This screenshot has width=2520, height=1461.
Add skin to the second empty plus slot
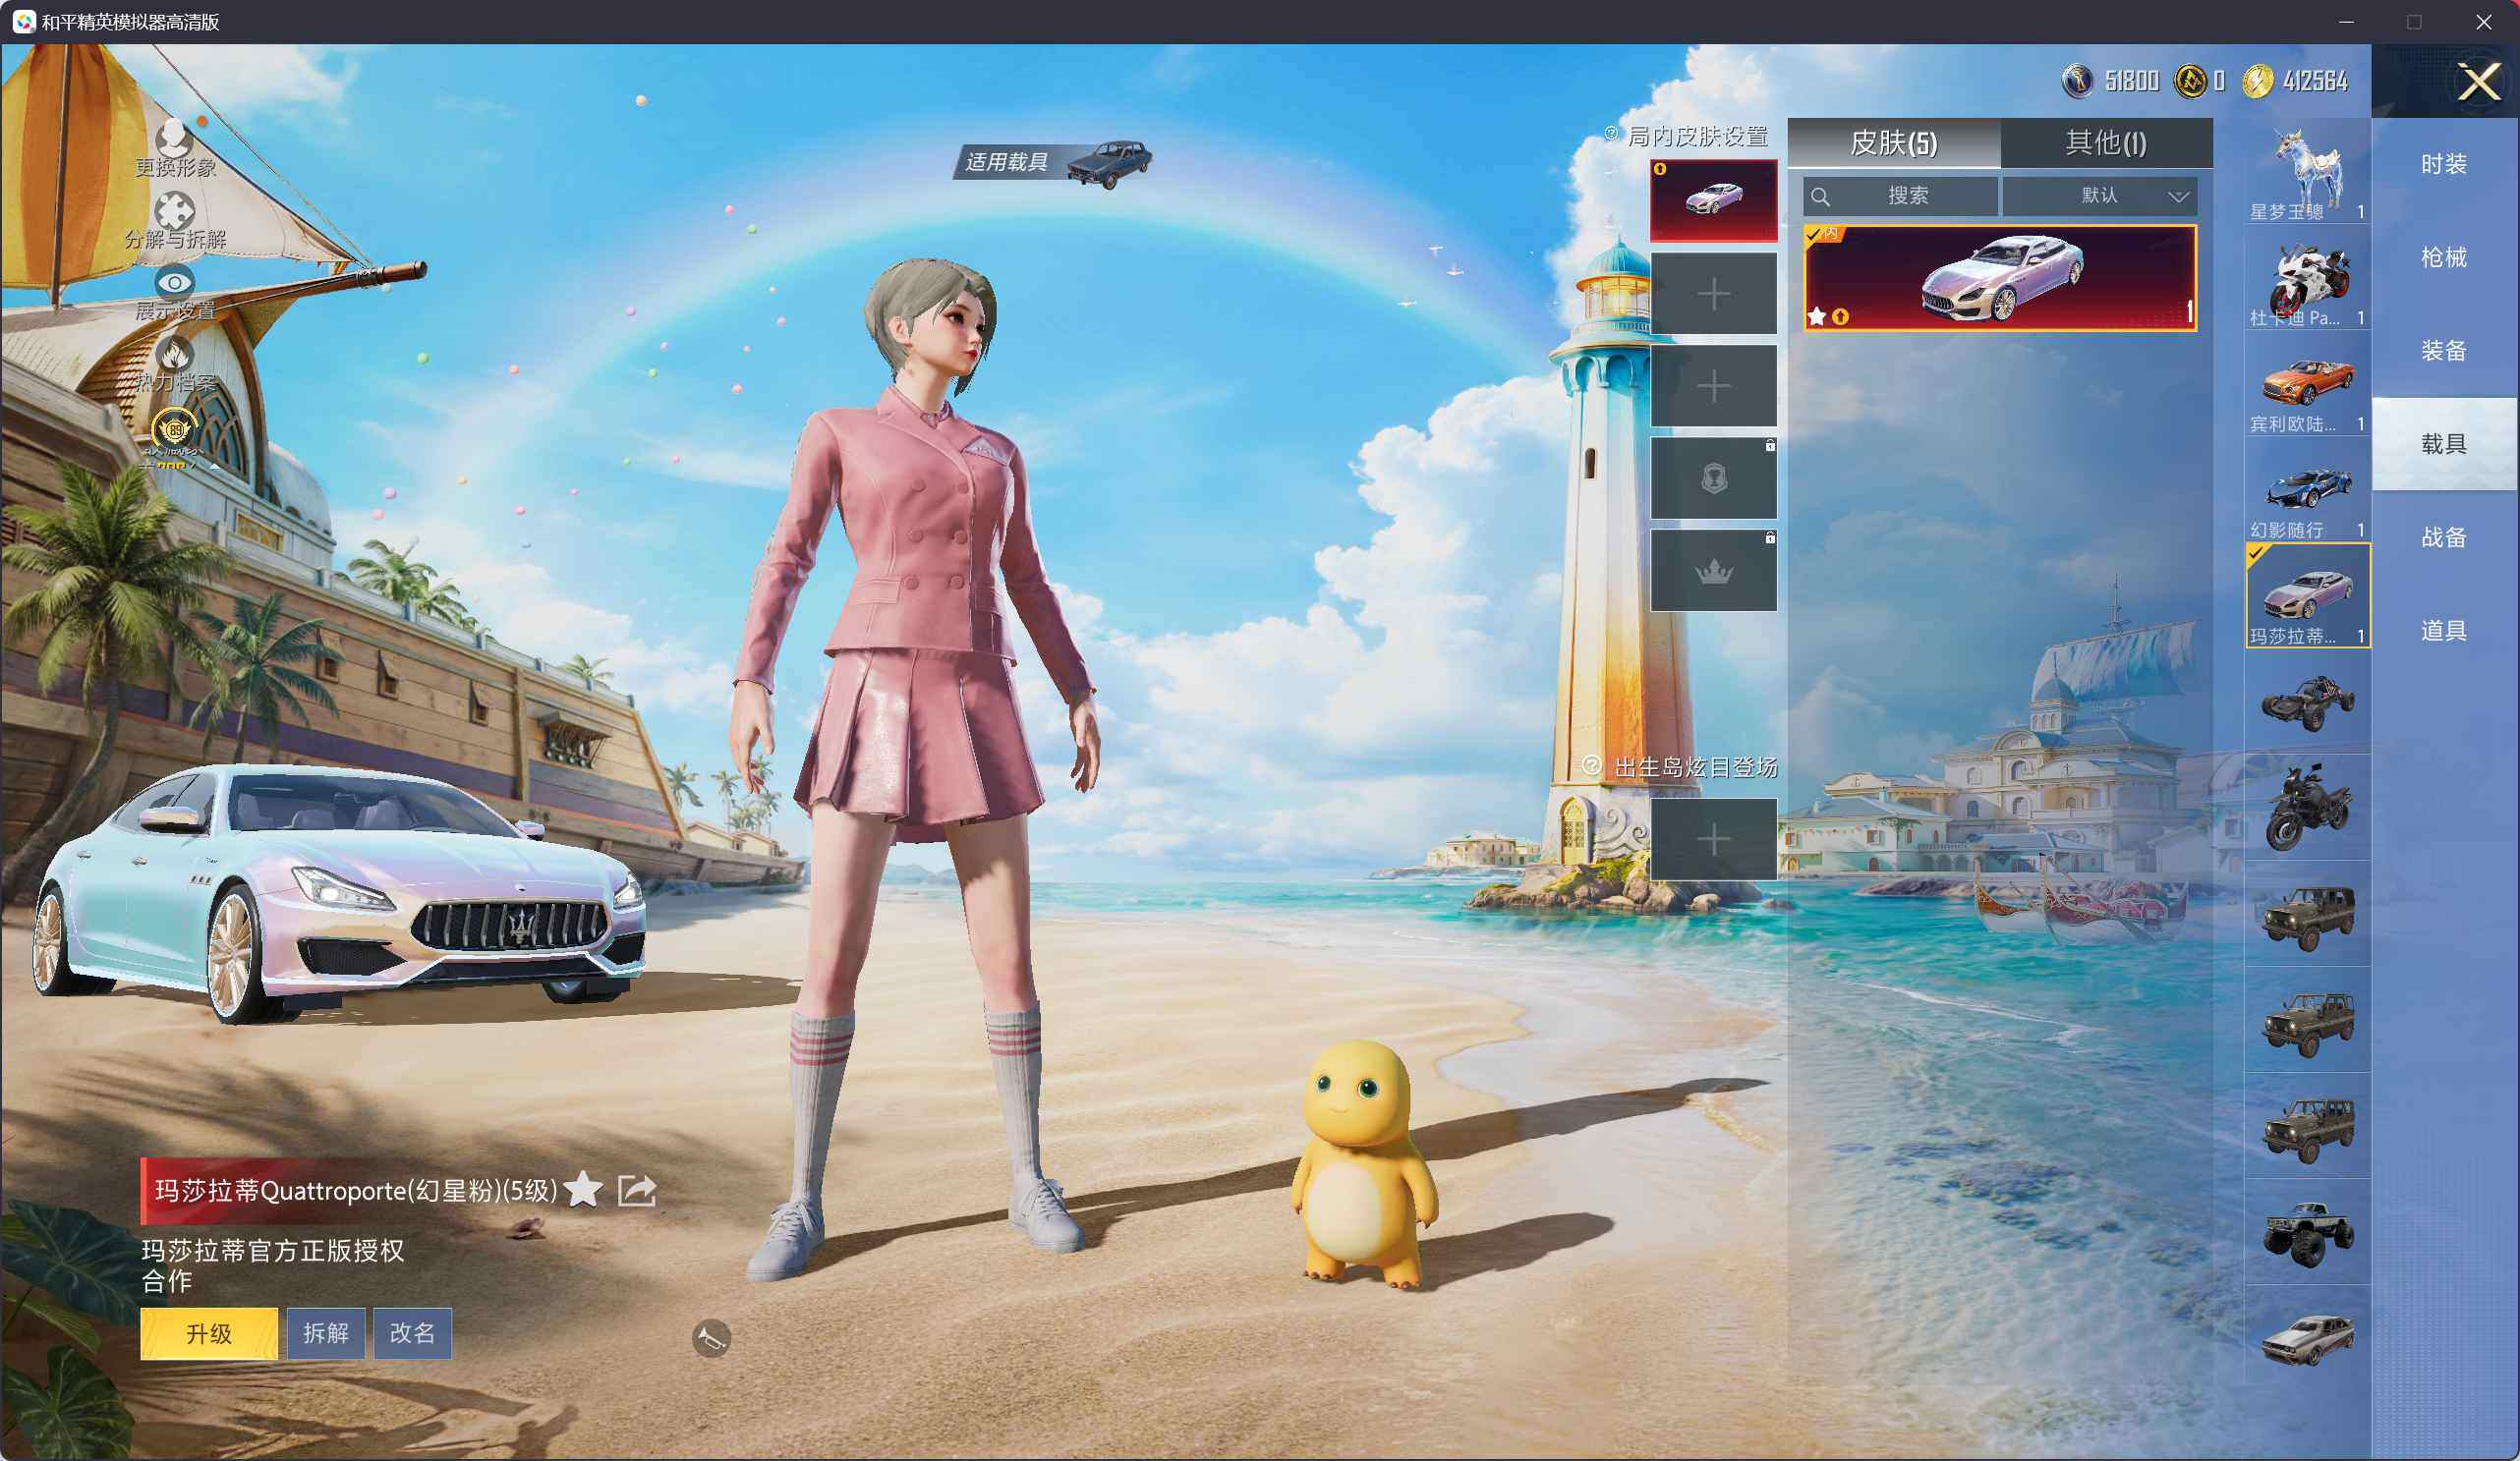coord(1713,293)
